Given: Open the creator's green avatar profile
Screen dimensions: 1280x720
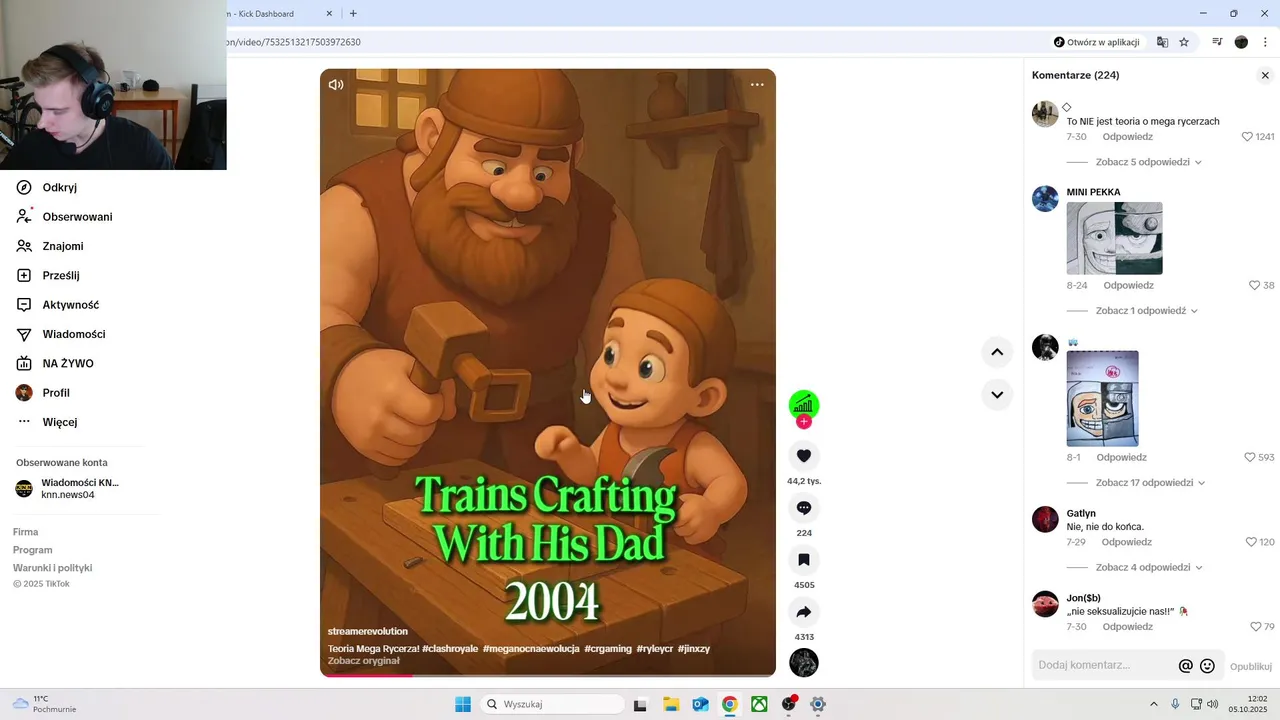Looking at the screenshot, I should click(804, 404).
